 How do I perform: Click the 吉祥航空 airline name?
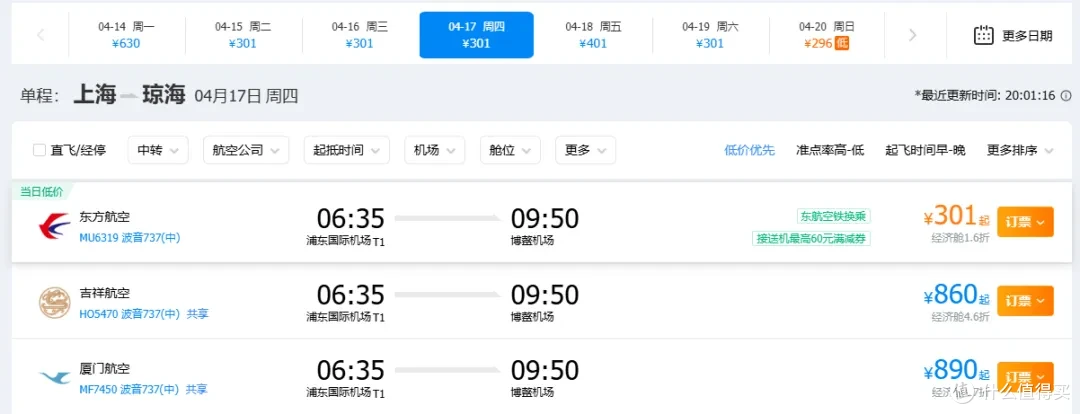(x=105, y=293)
